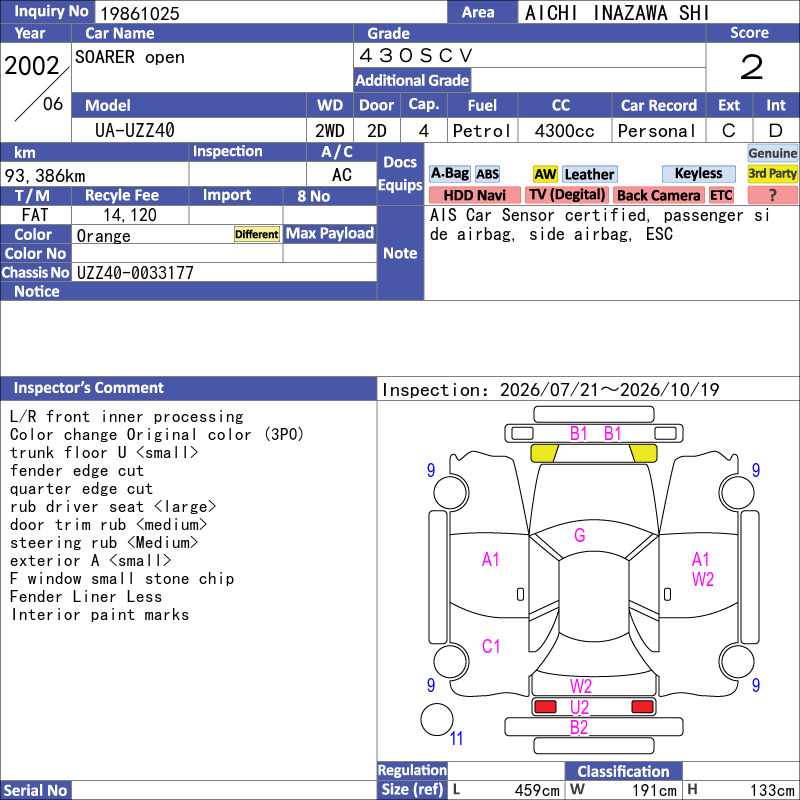The width and height of the screenshot is (800, 800).
Task: Click the yellow Different color tag
Action: pos(257,234)
